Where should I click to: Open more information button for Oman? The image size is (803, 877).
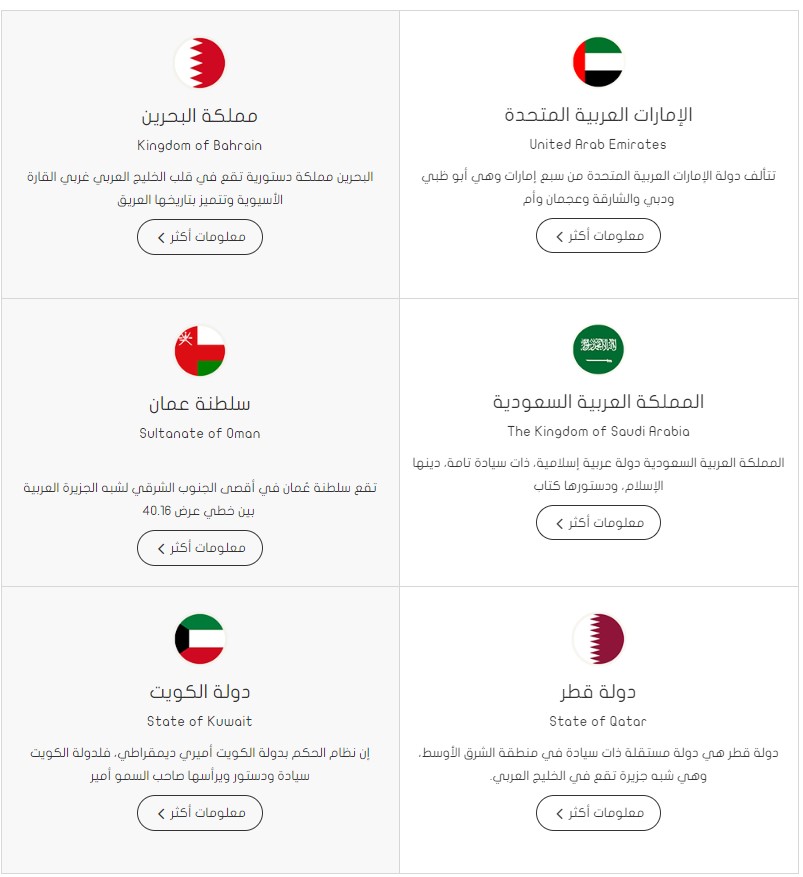pos(200,548)
